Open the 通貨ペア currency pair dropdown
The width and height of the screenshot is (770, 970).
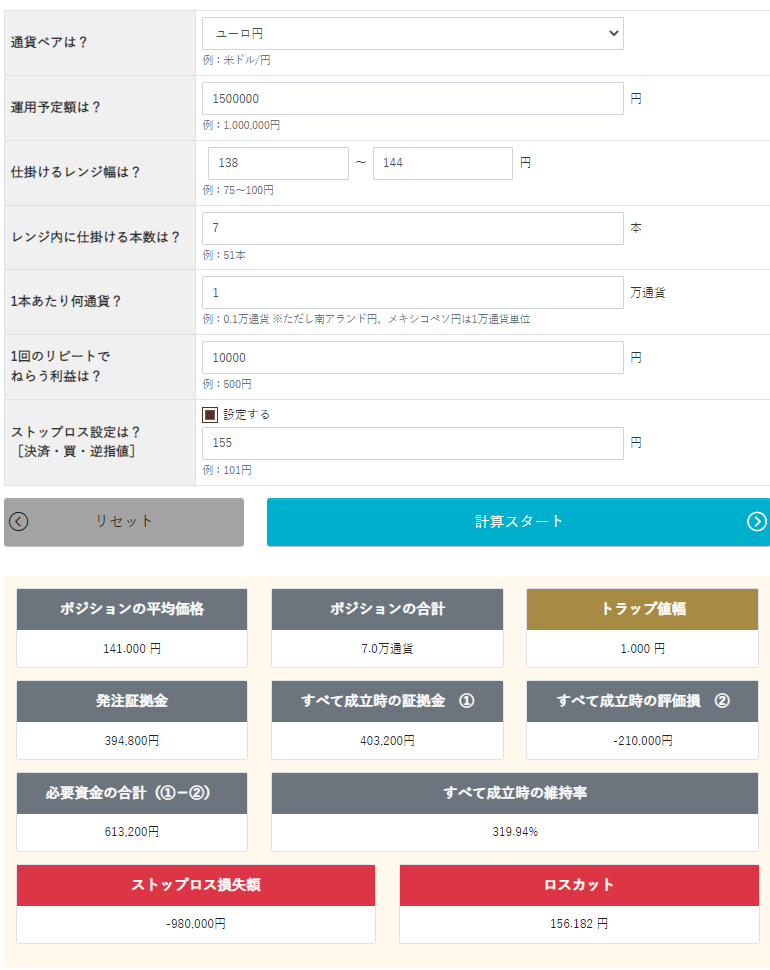413,33
